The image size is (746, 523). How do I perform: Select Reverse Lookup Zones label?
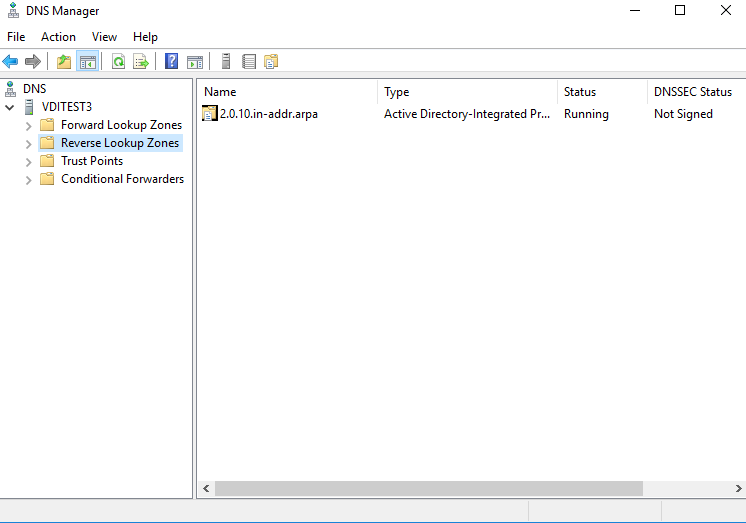120,143
